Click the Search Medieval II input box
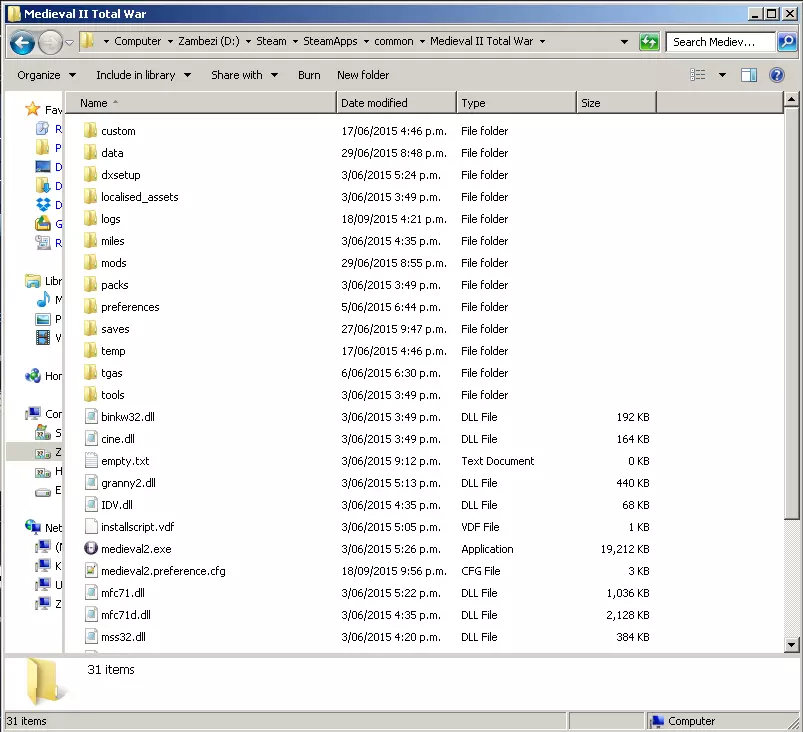Image resolution: width=803 pixels, height=732 pixels. (x=721, y=42)
